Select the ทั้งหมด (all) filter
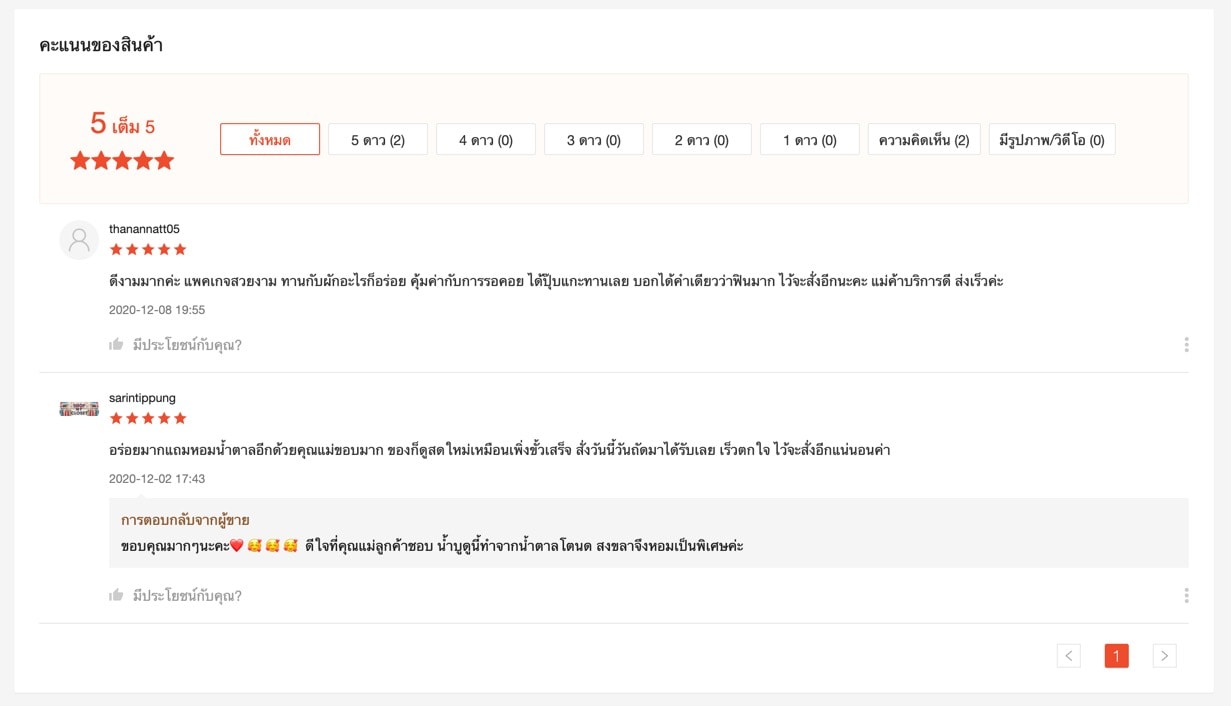The width and height of the screenshot is (1231, 706). point(270,140)
